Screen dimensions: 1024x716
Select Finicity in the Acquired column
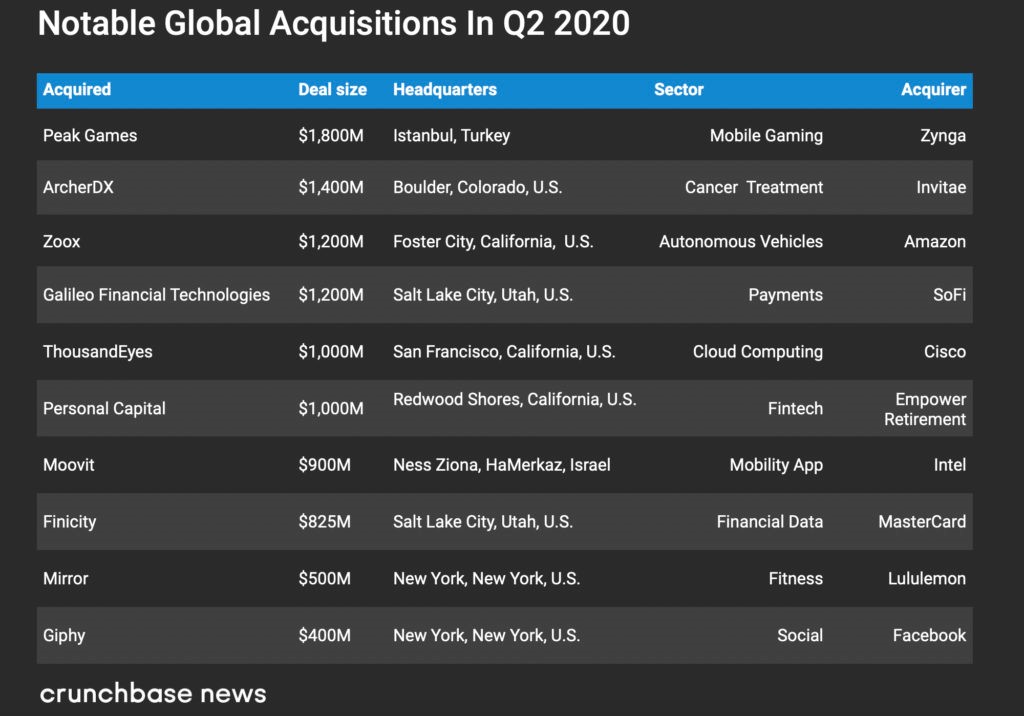click(70, 522)
